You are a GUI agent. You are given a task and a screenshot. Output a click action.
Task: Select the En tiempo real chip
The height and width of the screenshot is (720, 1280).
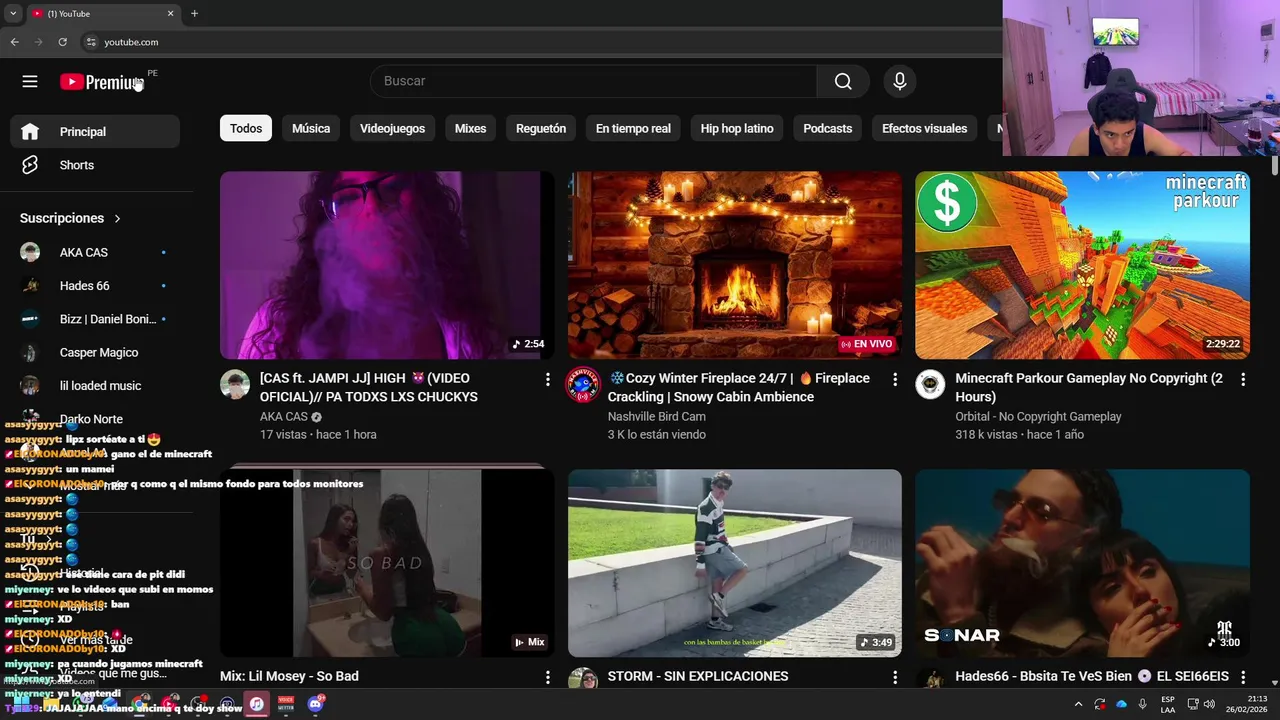coord(633,128)
